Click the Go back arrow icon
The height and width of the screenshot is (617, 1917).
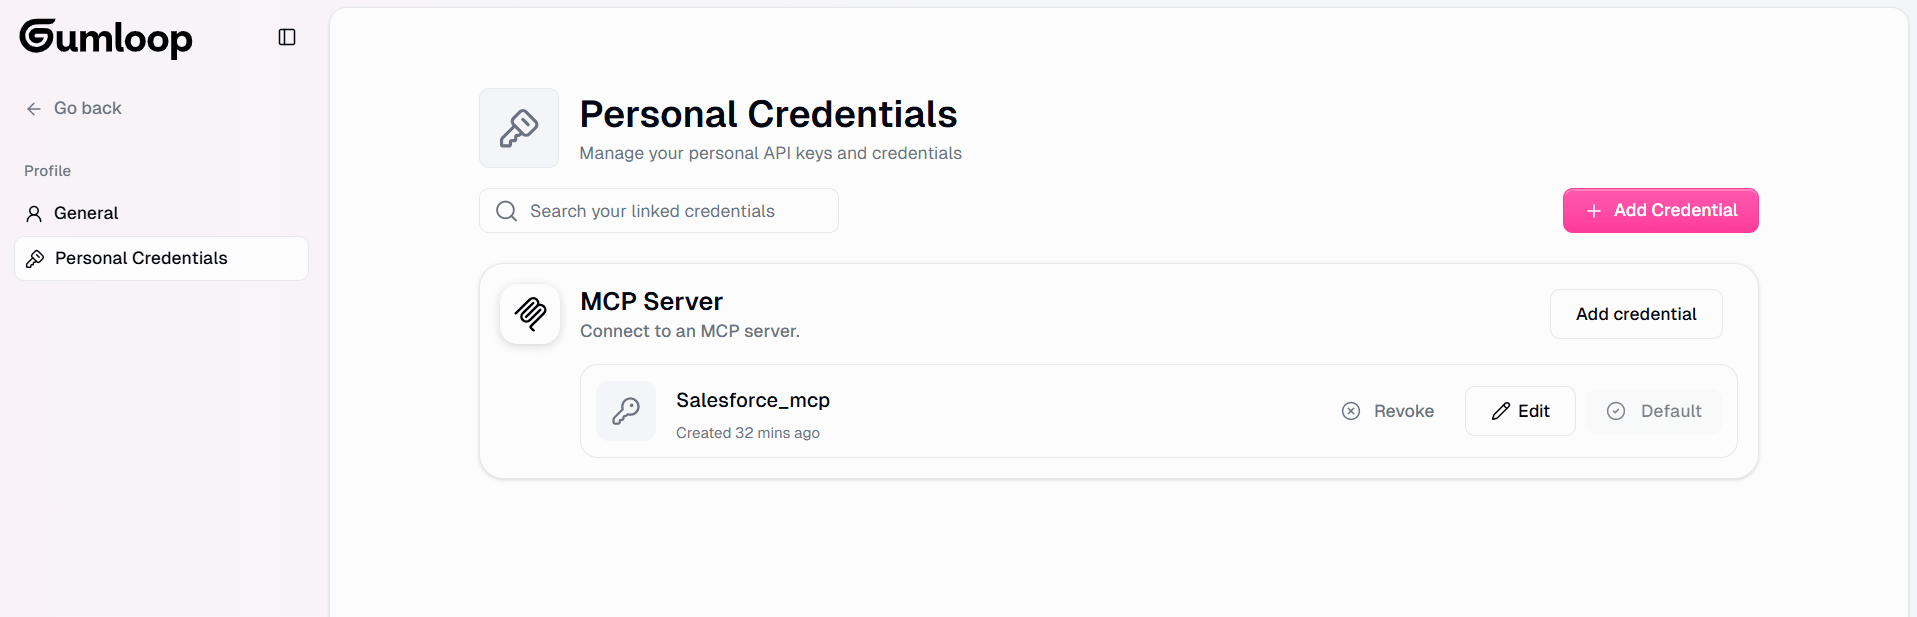(x=34, y=109)
